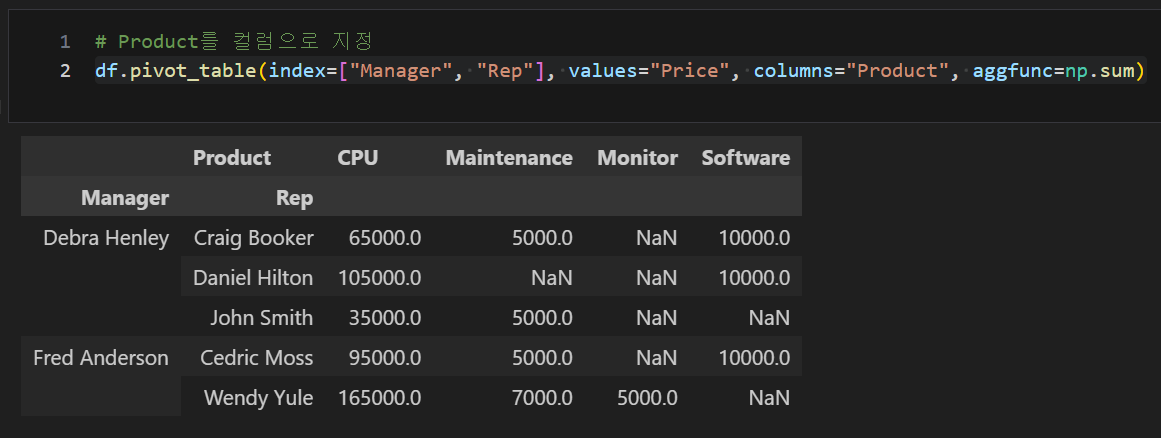Click the 165000.0 CPU cell
Image resolution: width=1161 pixels, height=438 pixels.
[x=380, y=398]
